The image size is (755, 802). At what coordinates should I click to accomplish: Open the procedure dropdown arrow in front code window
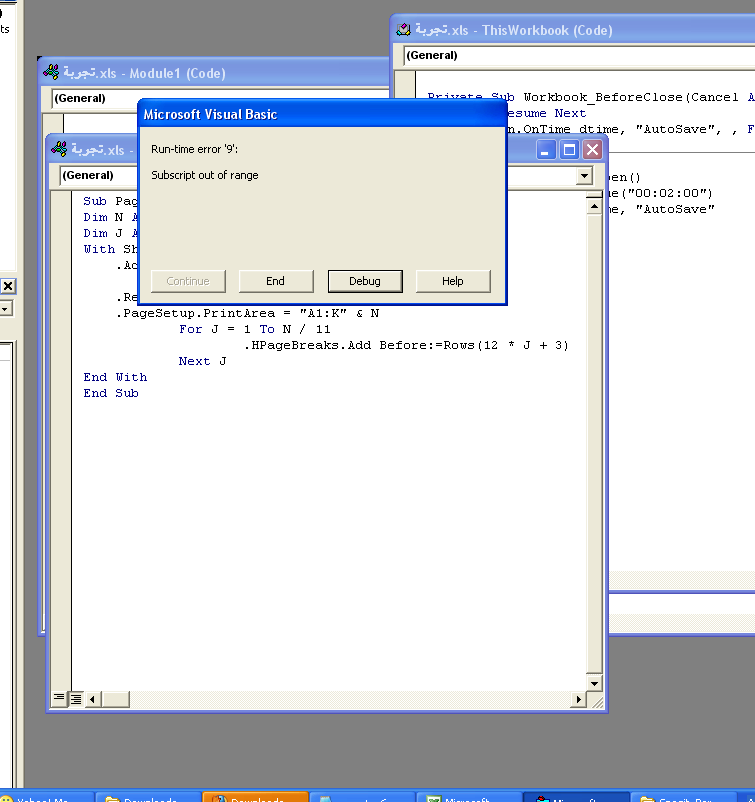(x=584, y=176)
